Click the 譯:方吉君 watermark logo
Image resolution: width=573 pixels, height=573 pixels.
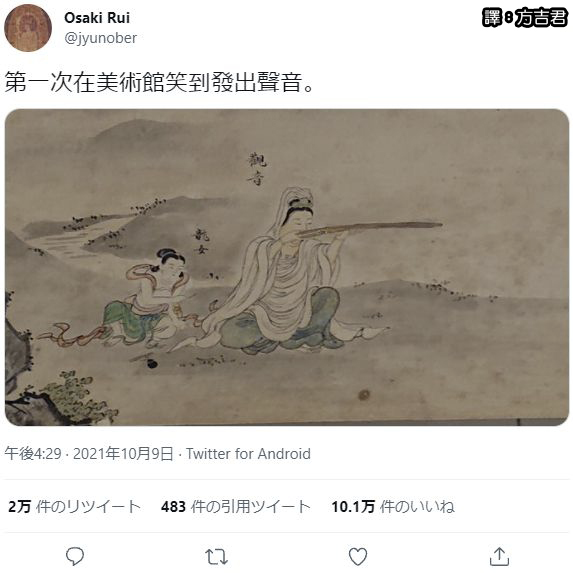pyautogui.click(x=525, y=18)
